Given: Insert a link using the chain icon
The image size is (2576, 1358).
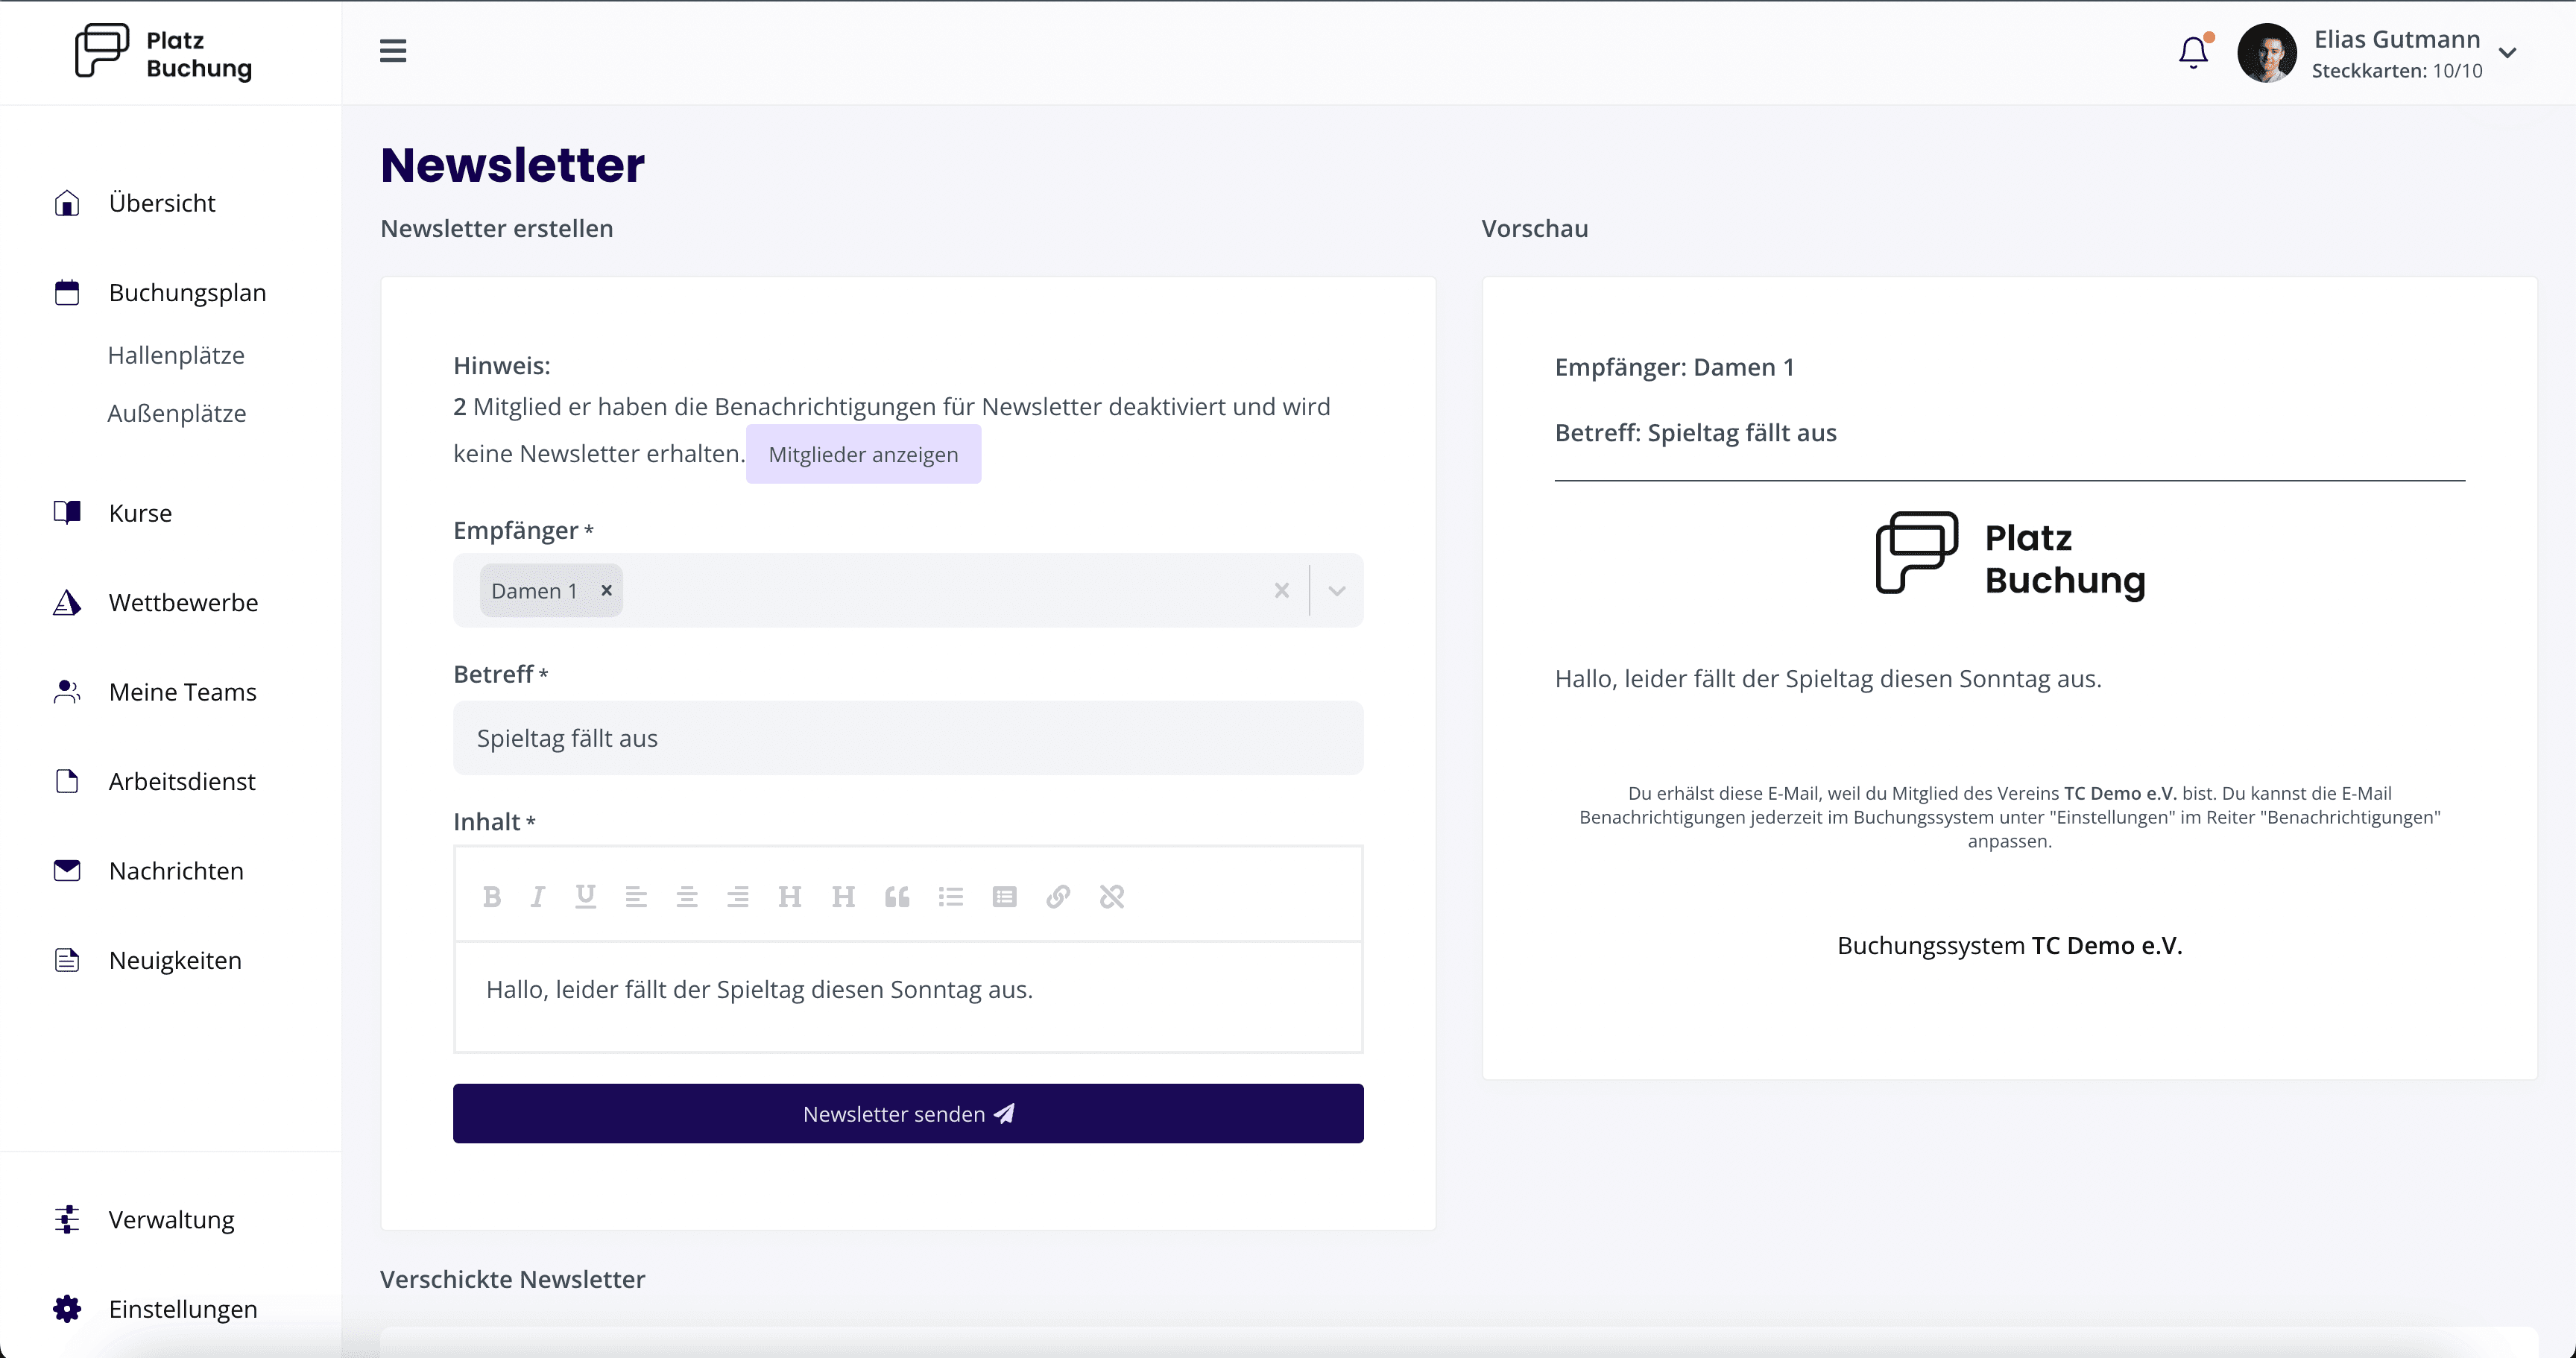Looking at the screenshot, I should tap(1058, 897).
